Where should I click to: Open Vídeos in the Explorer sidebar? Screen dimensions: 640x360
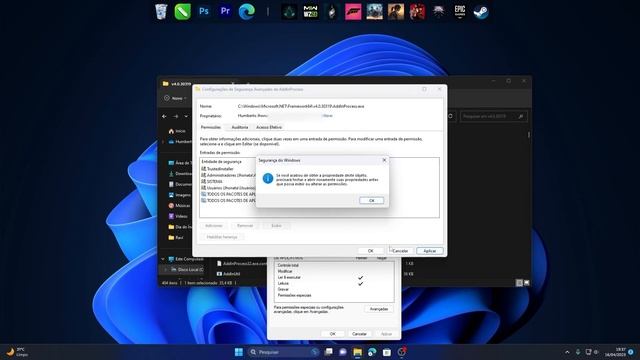pos(178,216)
